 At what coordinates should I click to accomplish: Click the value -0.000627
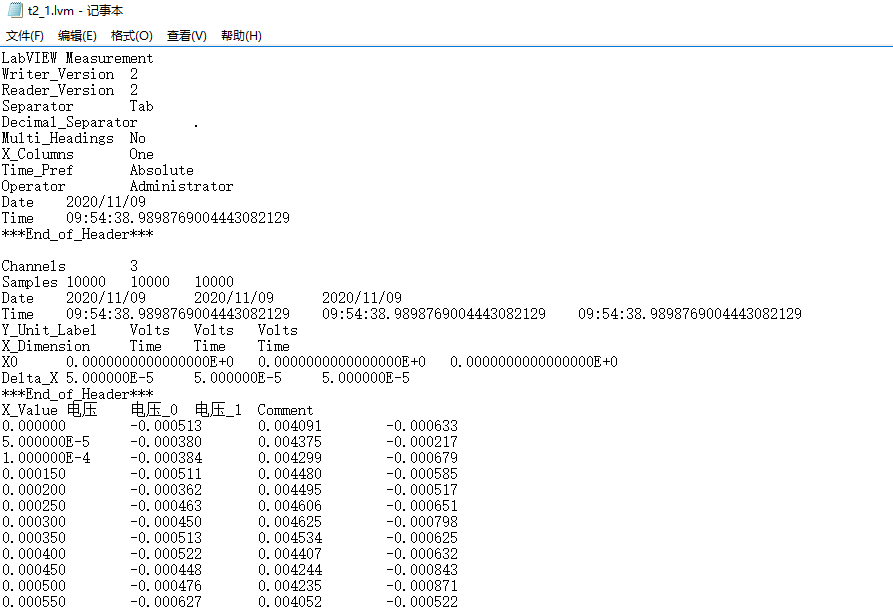(166, 601)
